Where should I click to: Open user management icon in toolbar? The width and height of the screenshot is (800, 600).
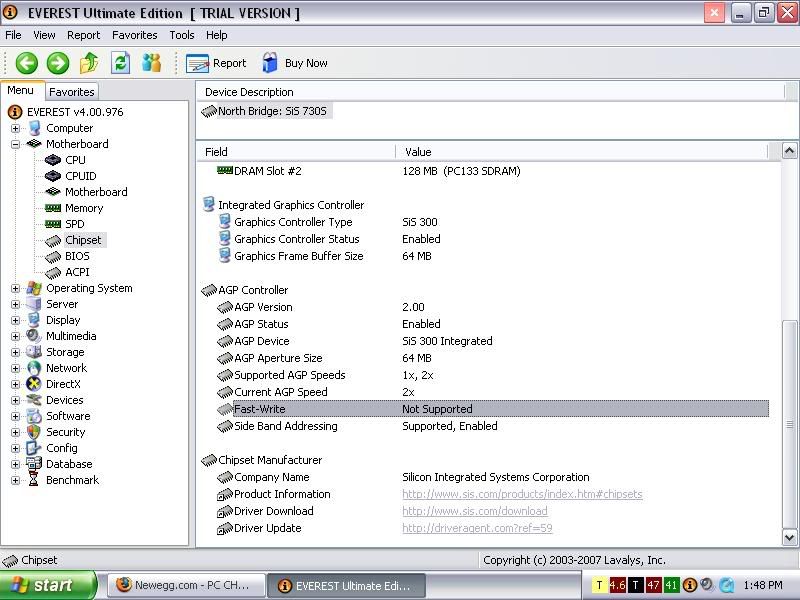click(152, 63)
